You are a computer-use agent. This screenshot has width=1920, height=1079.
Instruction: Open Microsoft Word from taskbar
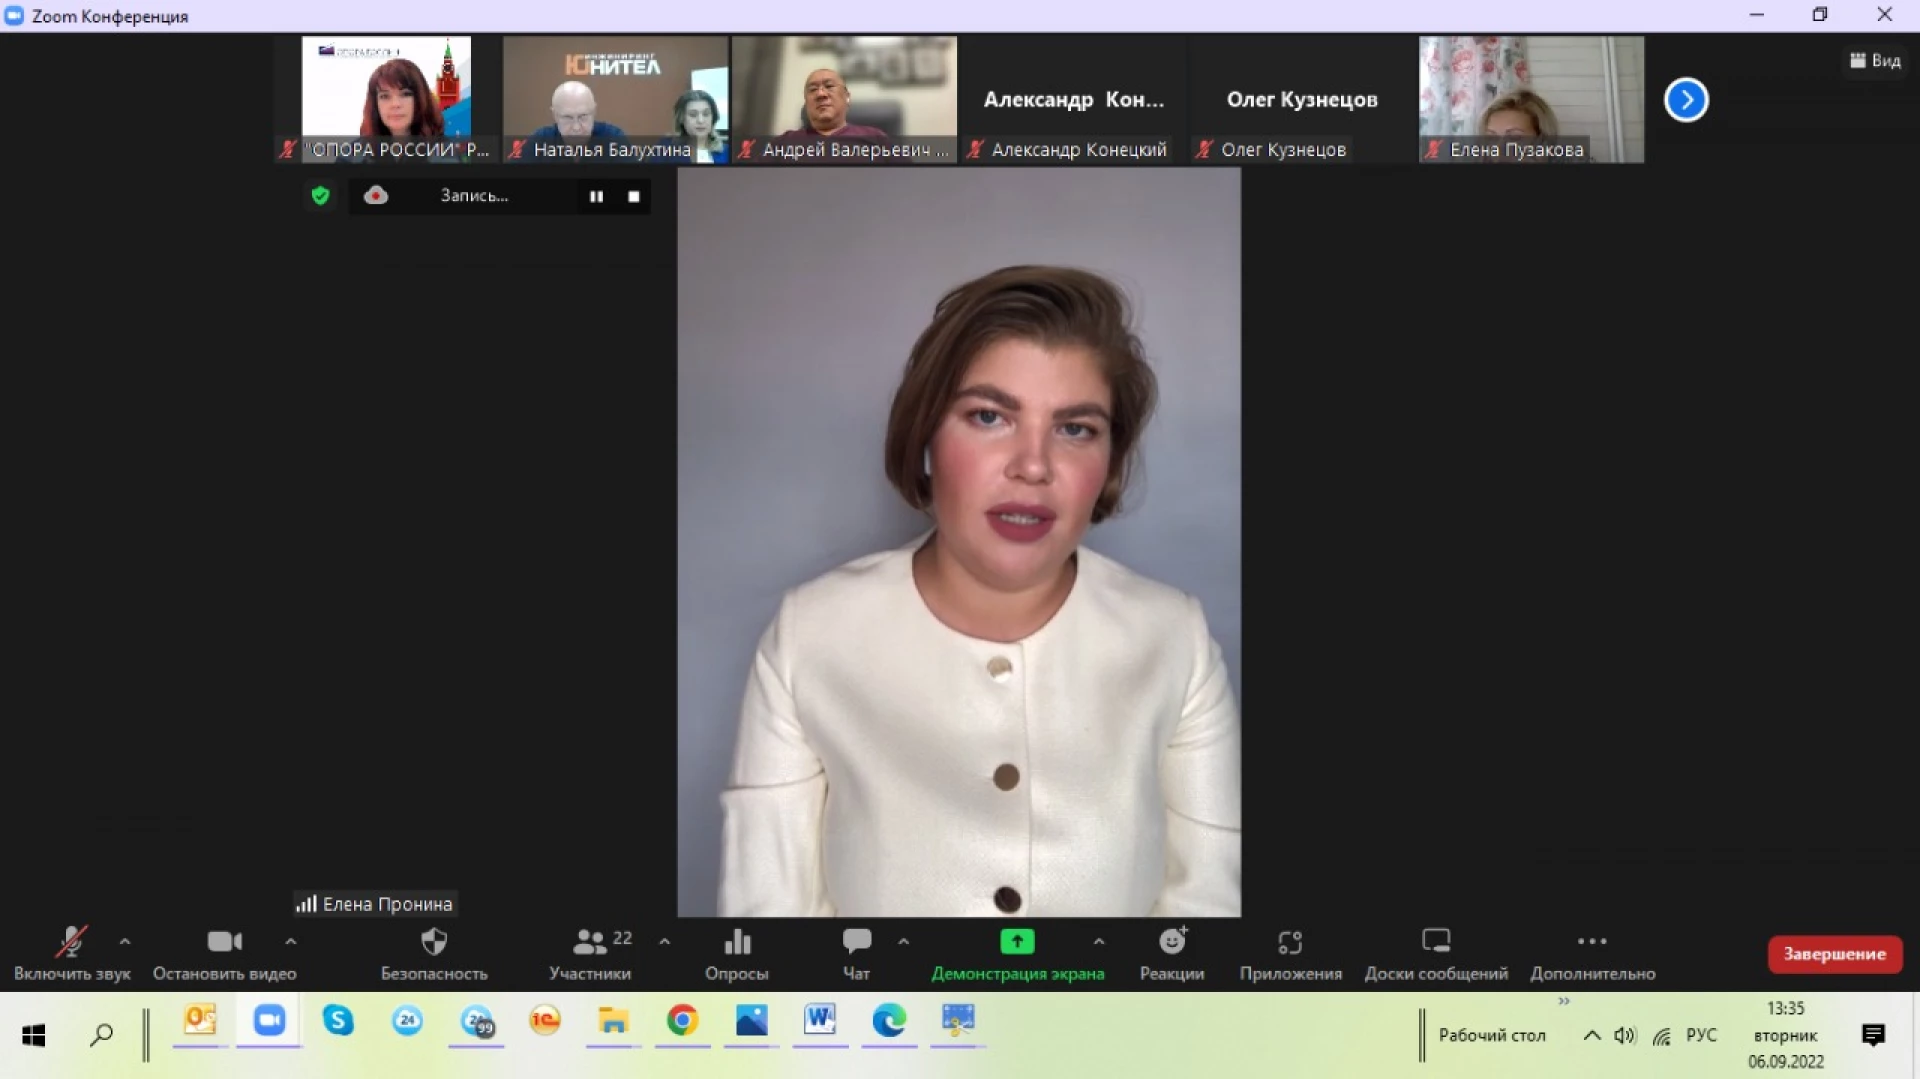820,1021
